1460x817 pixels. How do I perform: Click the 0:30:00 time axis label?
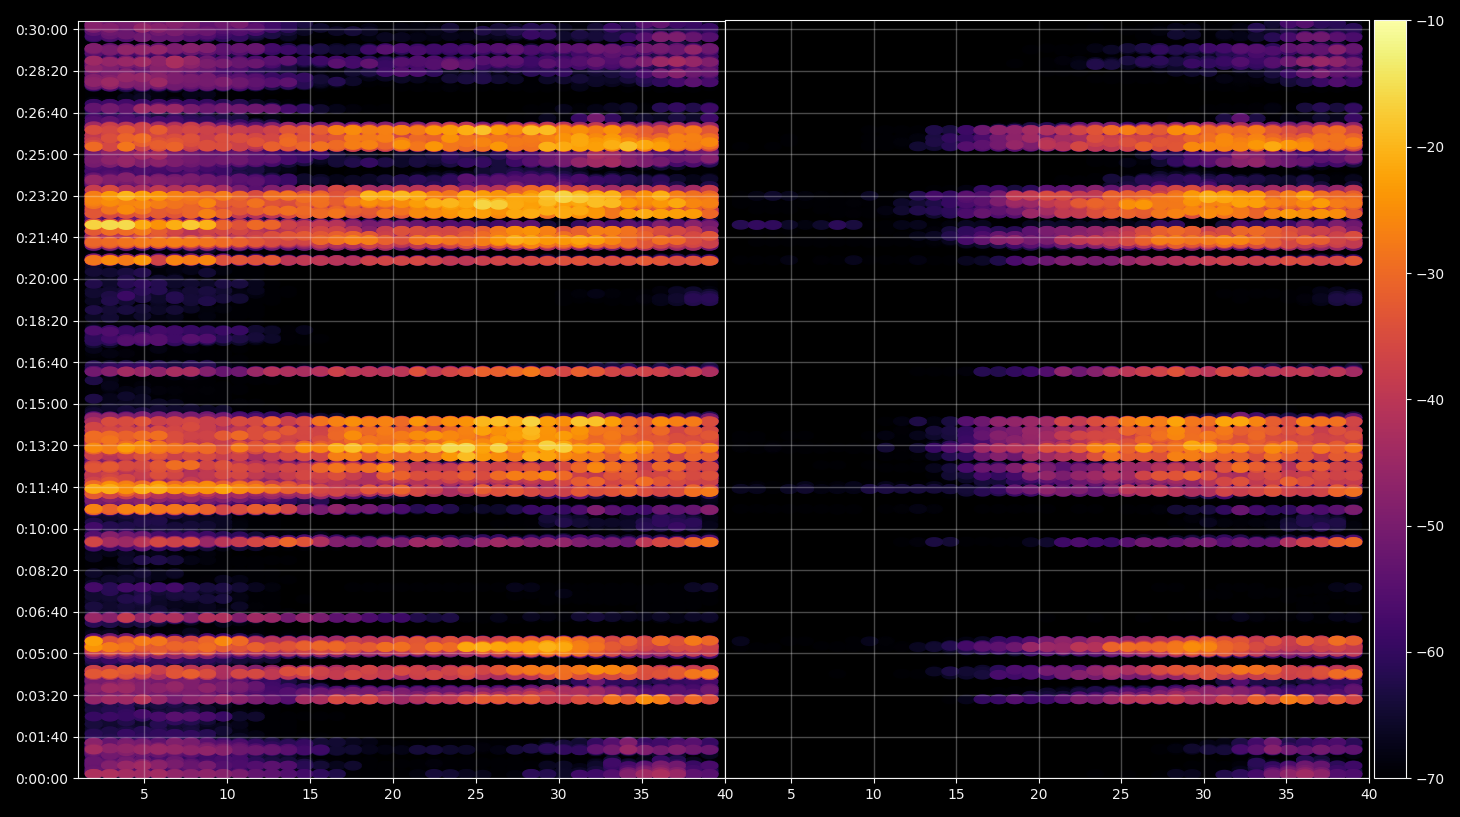[42, 30]
